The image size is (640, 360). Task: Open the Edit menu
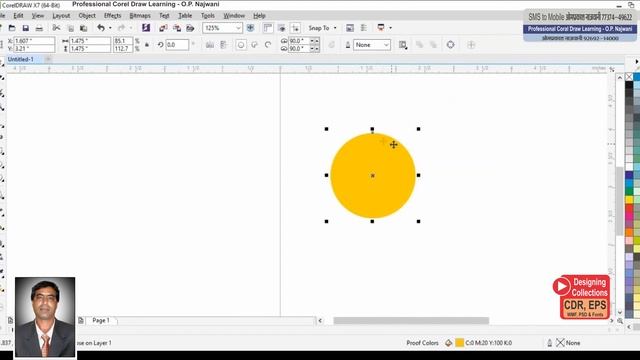pyautogui.click(x=18, y=16)
